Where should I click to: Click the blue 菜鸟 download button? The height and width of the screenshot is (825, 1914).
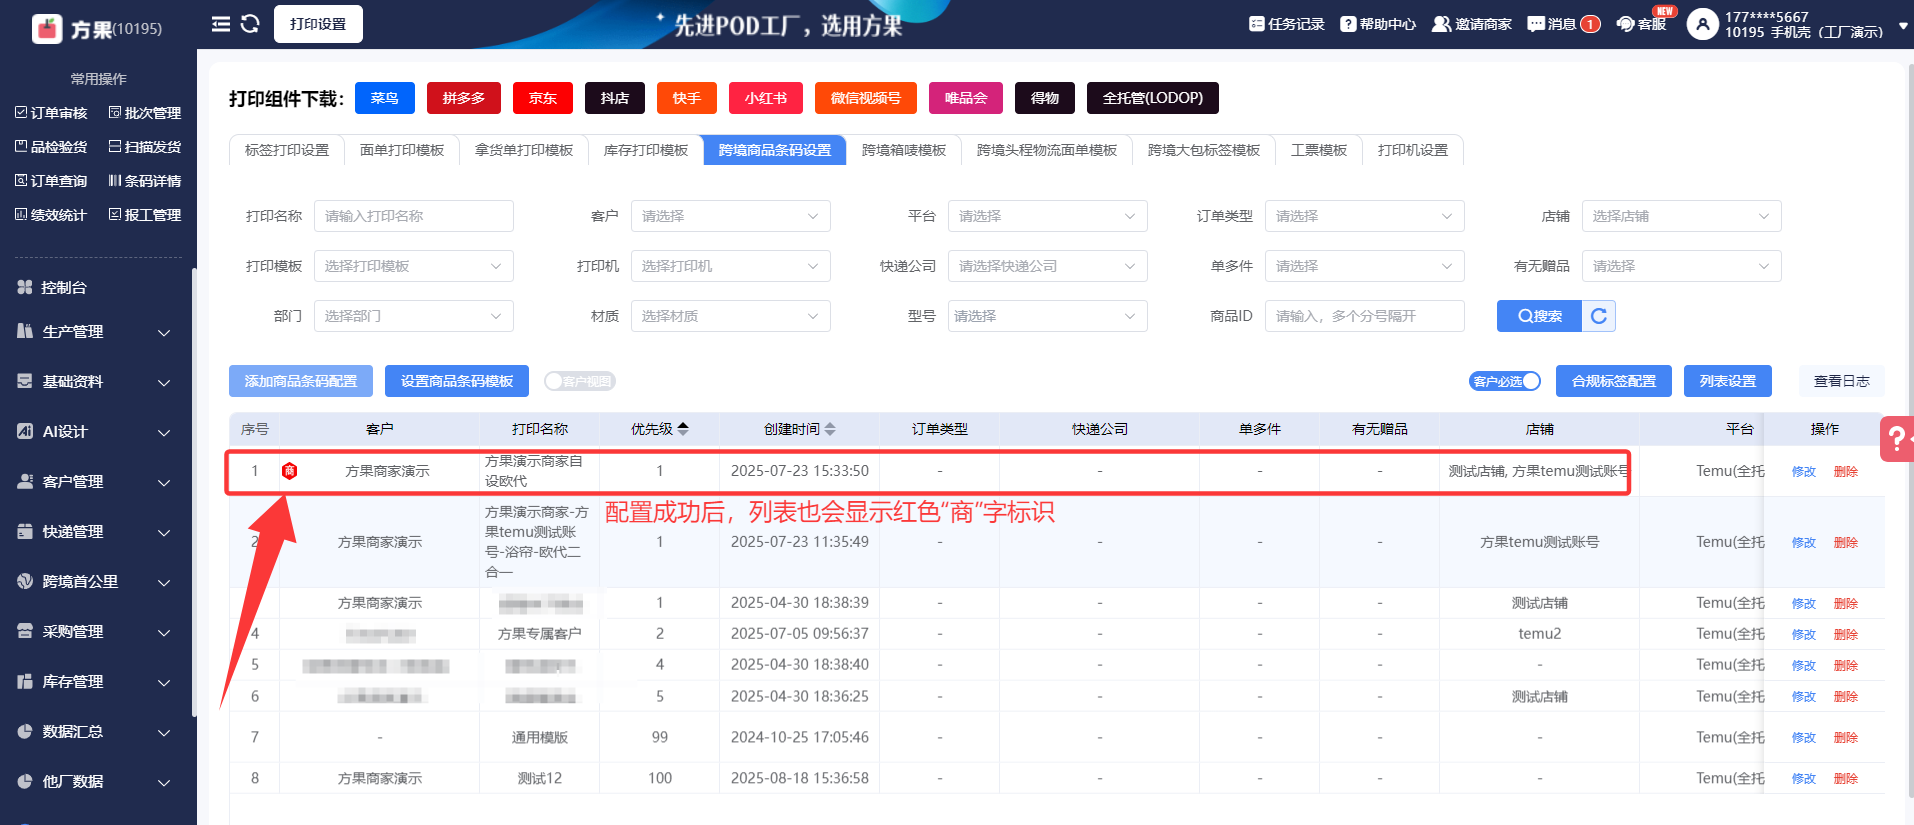[x=384, y=98]
